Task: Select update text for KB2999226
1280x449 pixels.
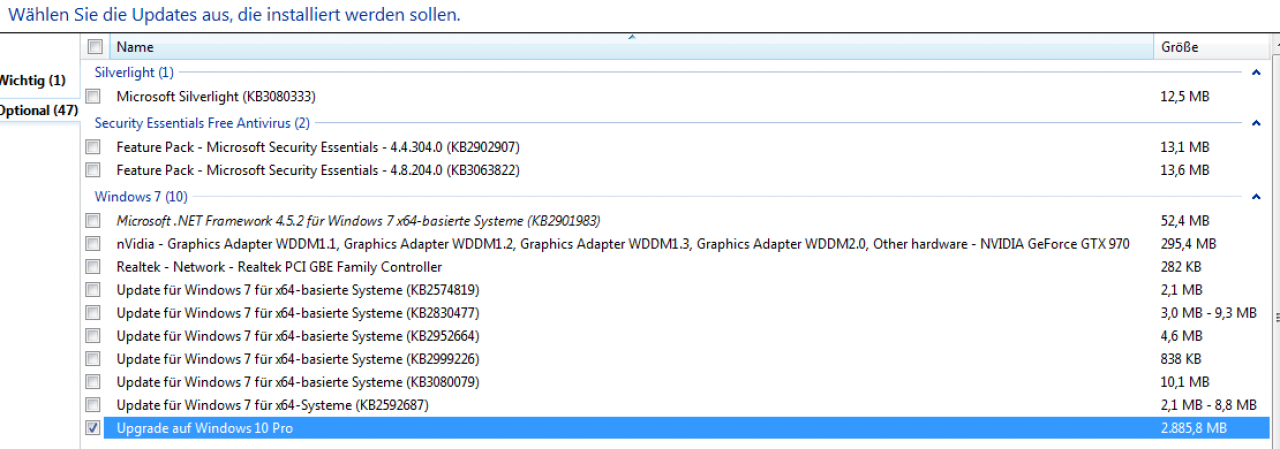Action: tap(297, 359)
